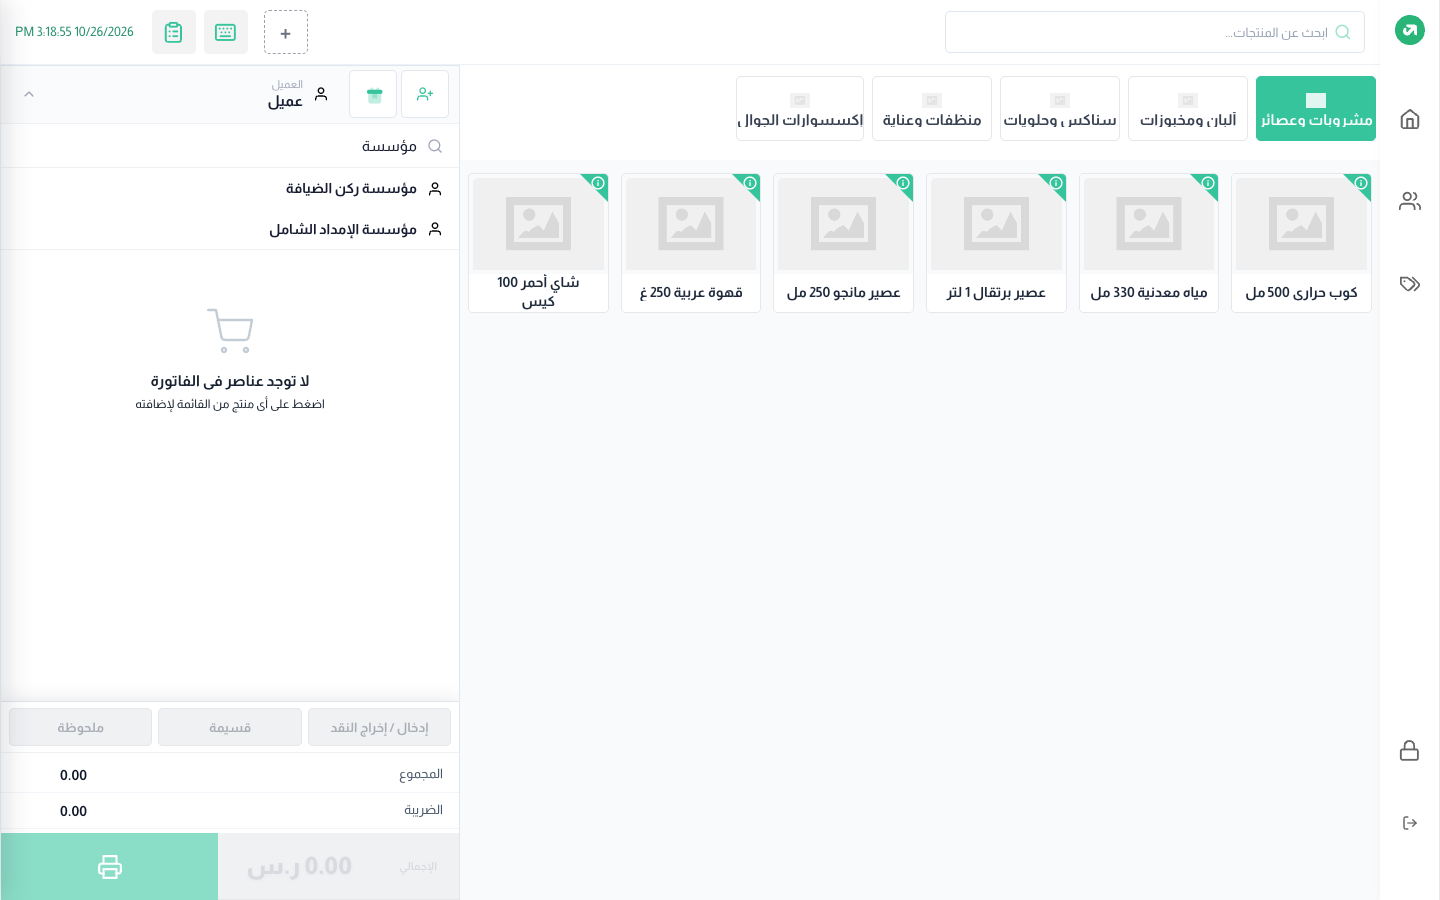Add شاي أحمر 100 كيس product
This screenshot has width=1440, height=900.
coord(538,243)
